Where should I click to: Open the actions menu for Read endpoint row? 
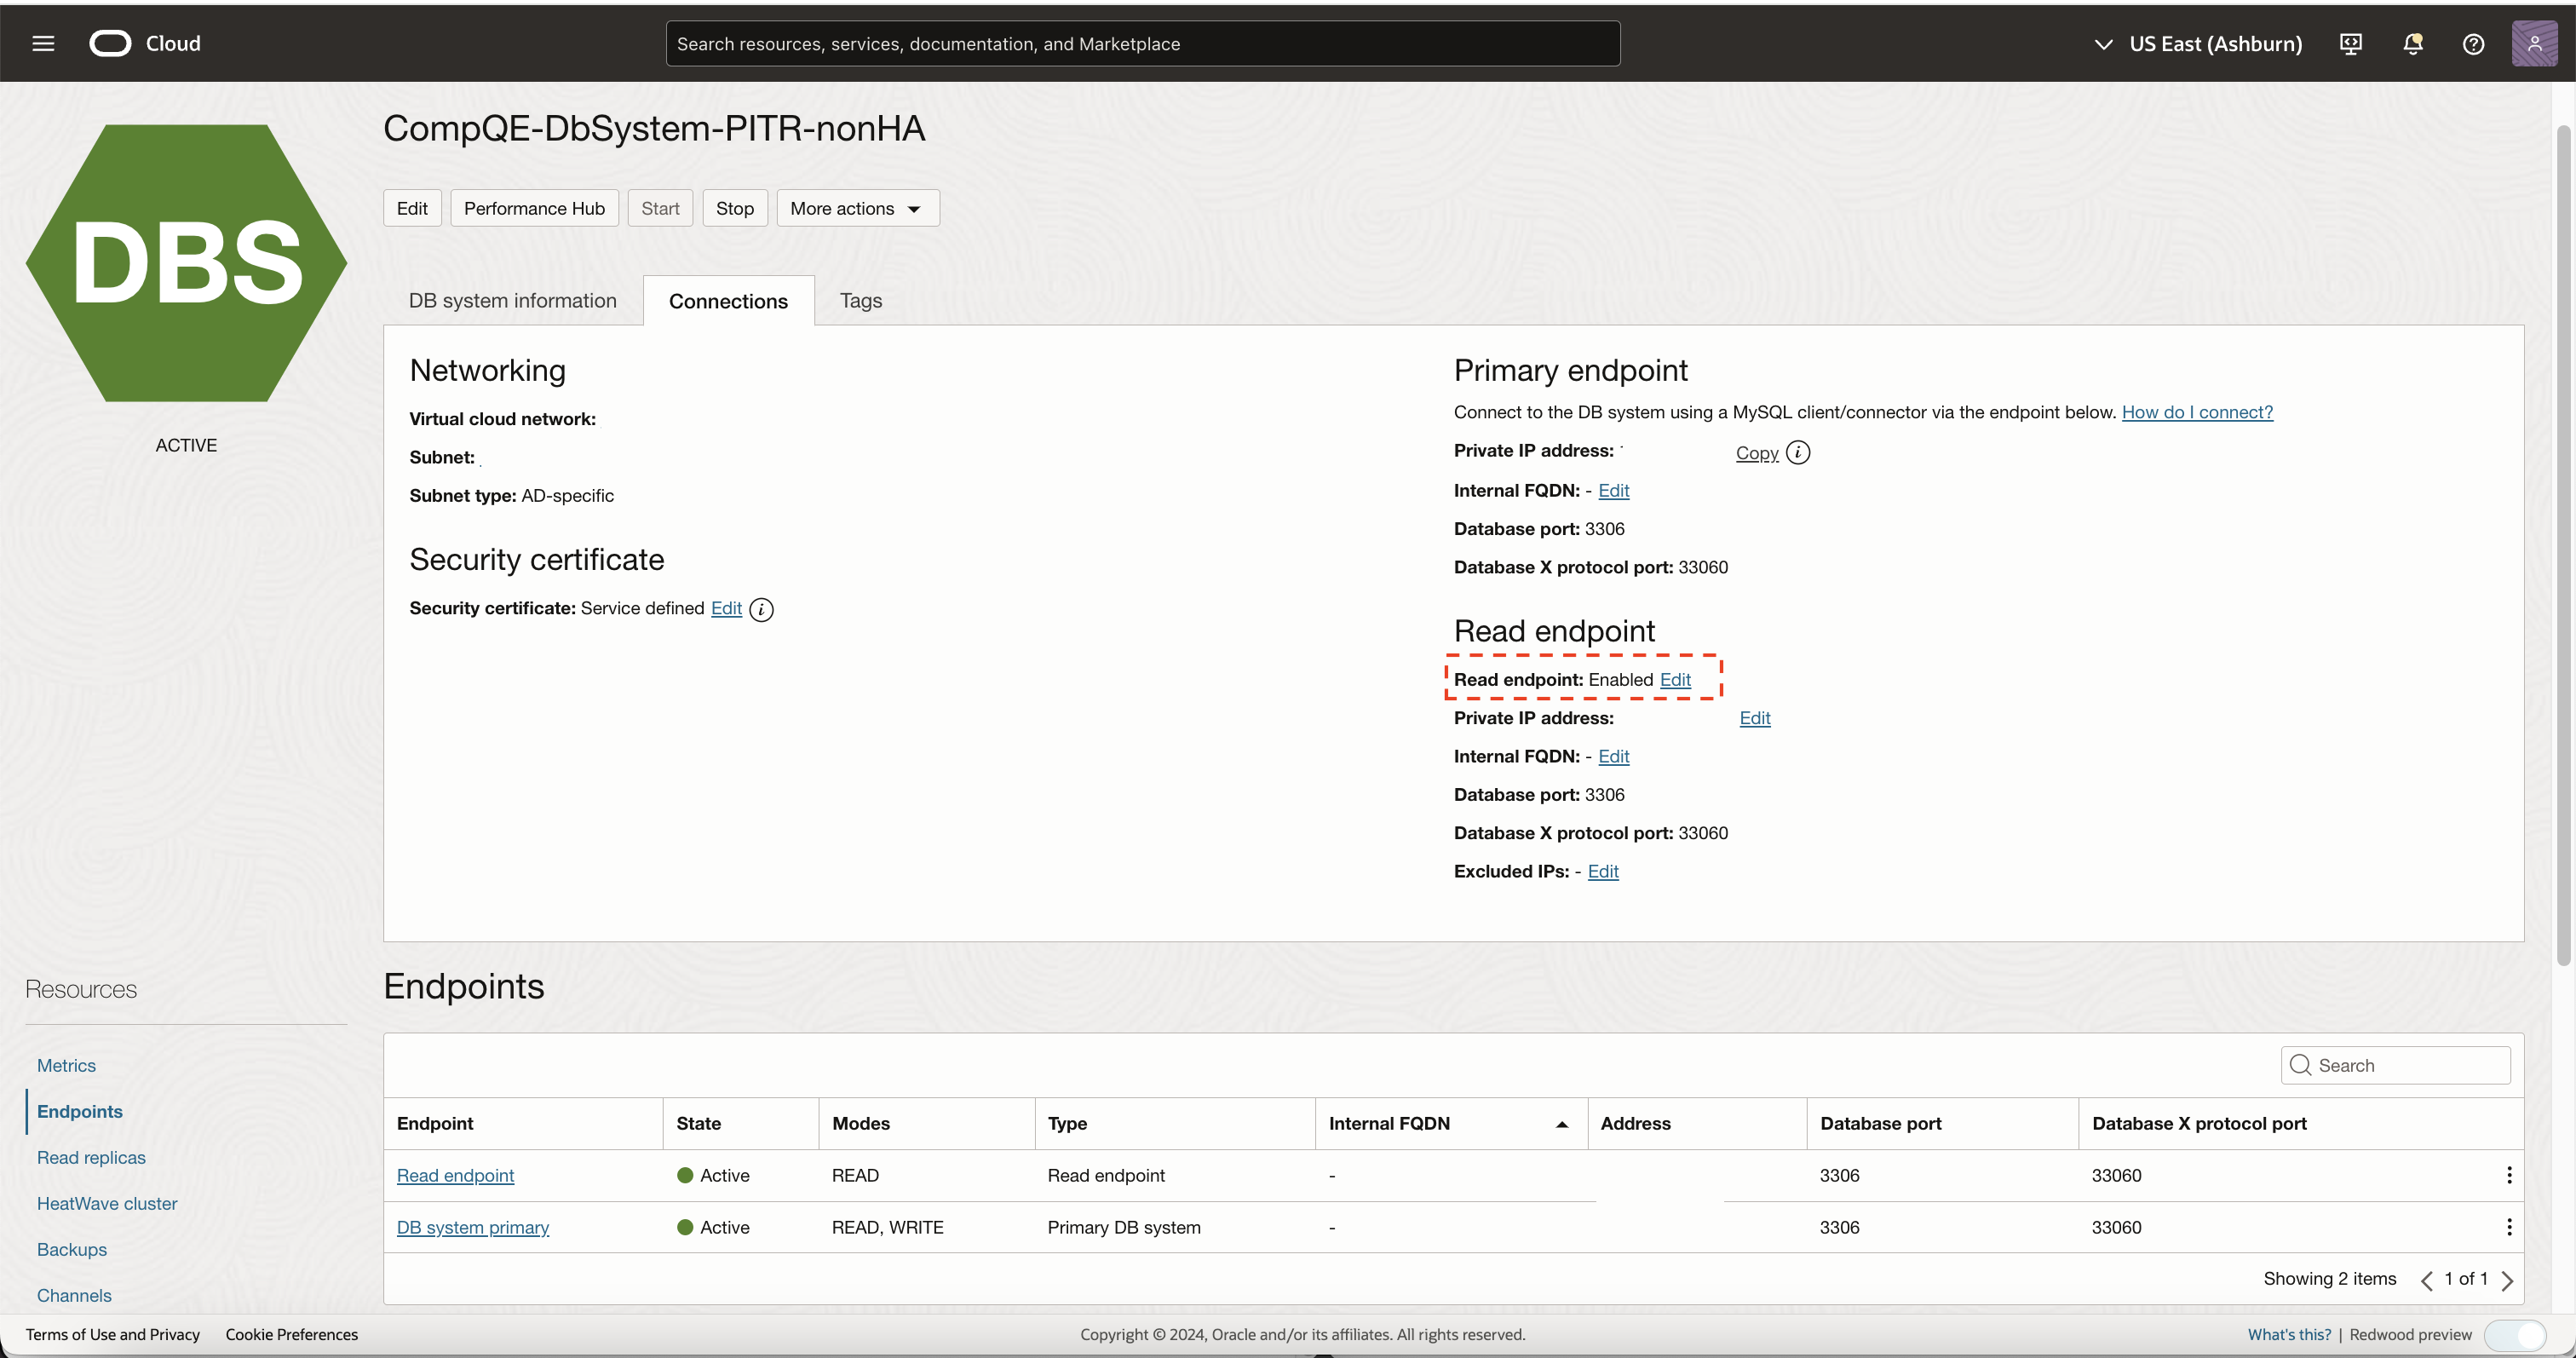pos(2509,1175)
